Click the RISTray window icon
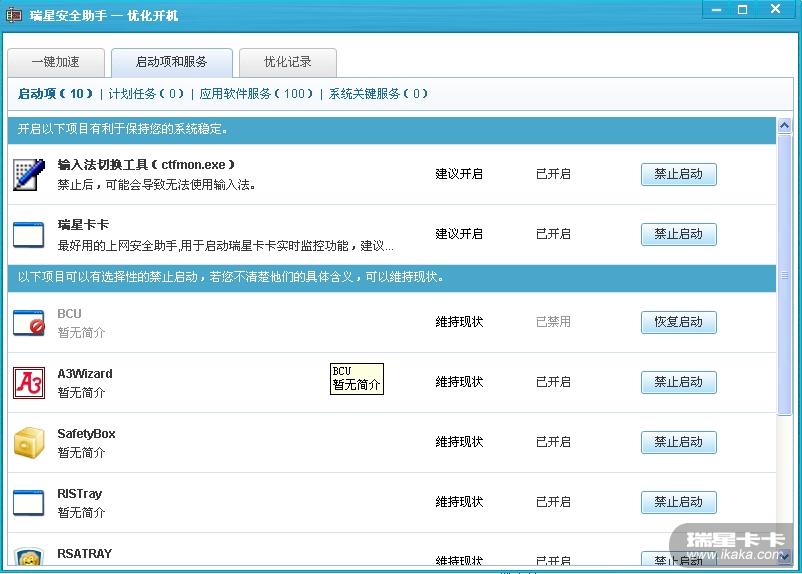Screen dimensions: 802x574 point(29,503)
